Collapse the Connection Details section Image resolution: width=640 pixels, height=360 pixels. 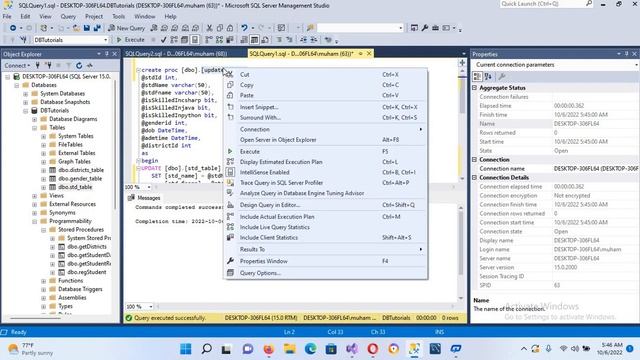[x=474, y=178]
